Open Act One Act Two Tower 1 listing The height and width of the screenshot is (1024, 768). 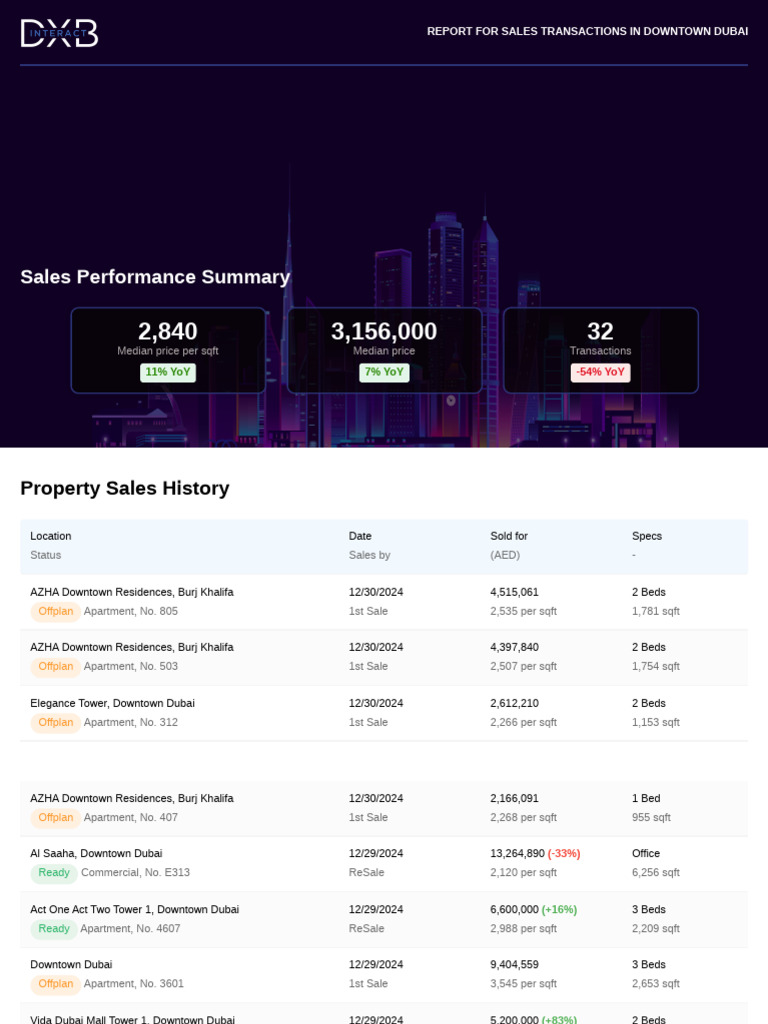tap(134, 910)
